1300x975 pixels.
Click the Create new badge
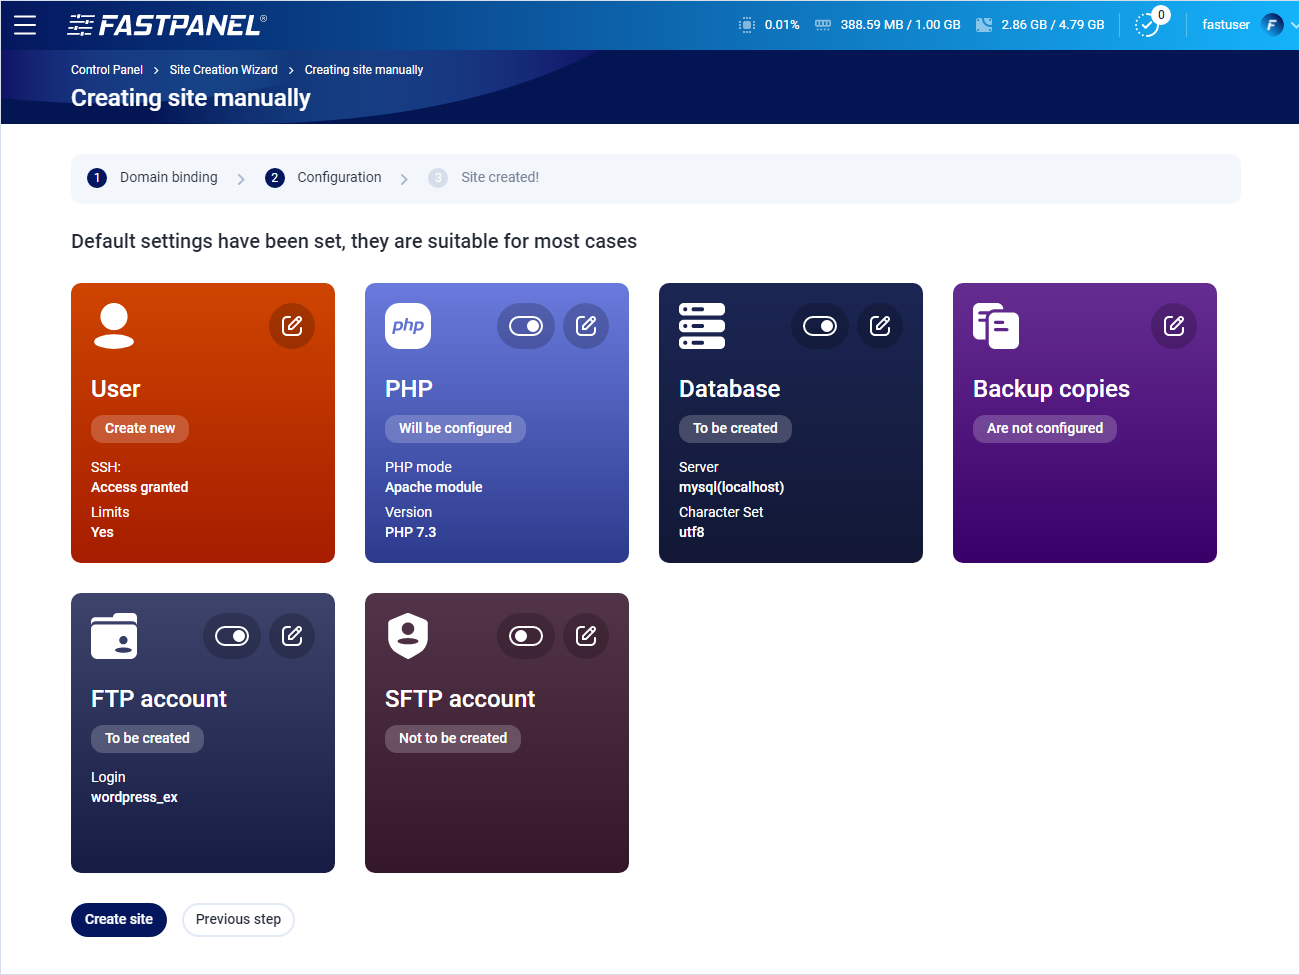point(140,429)
